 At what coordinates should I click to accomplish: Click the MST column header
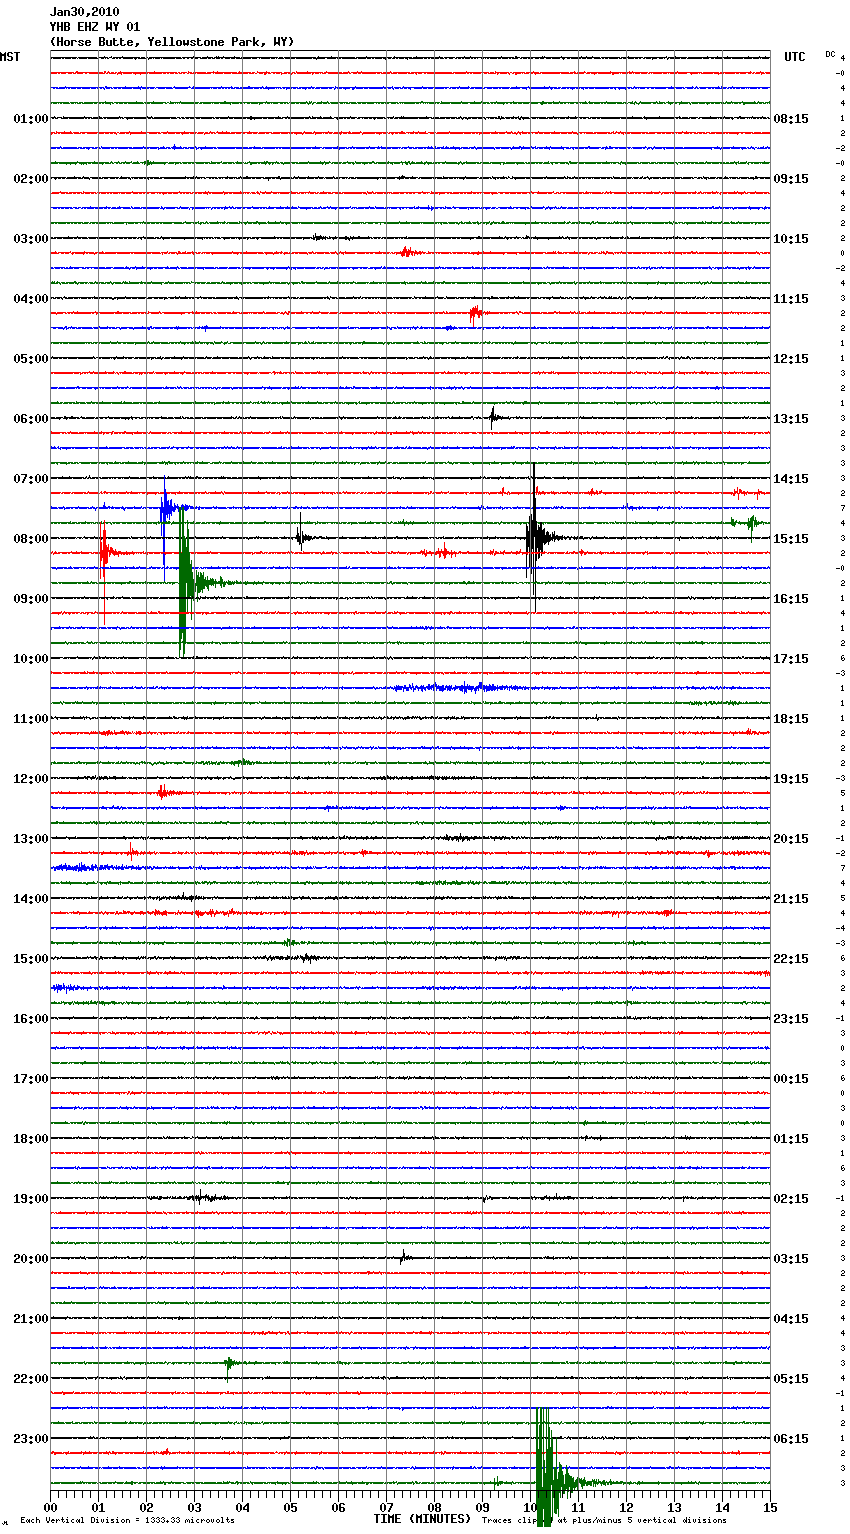10,57
